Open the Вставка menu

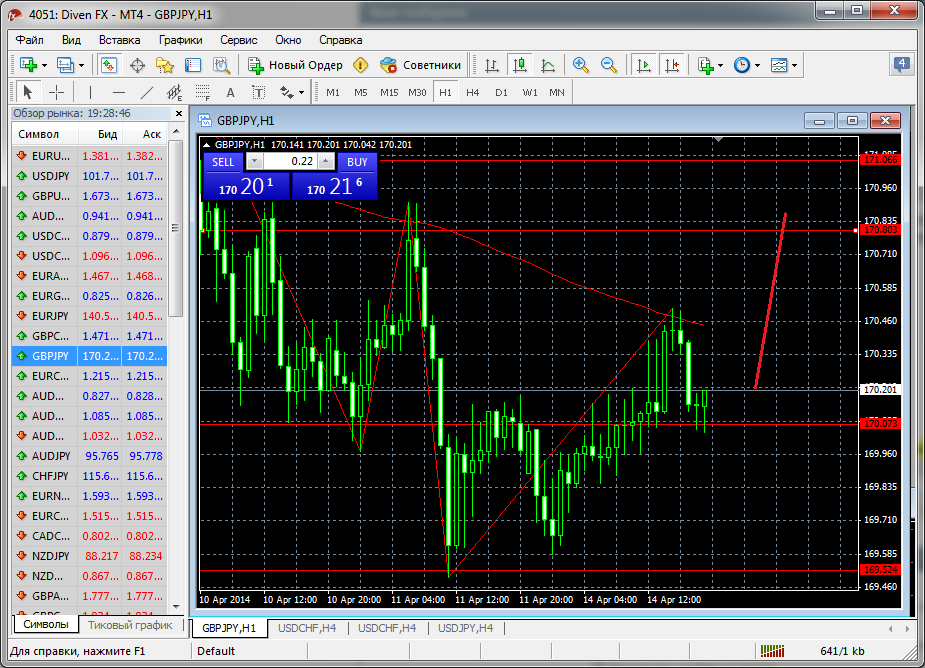[119, 40]
